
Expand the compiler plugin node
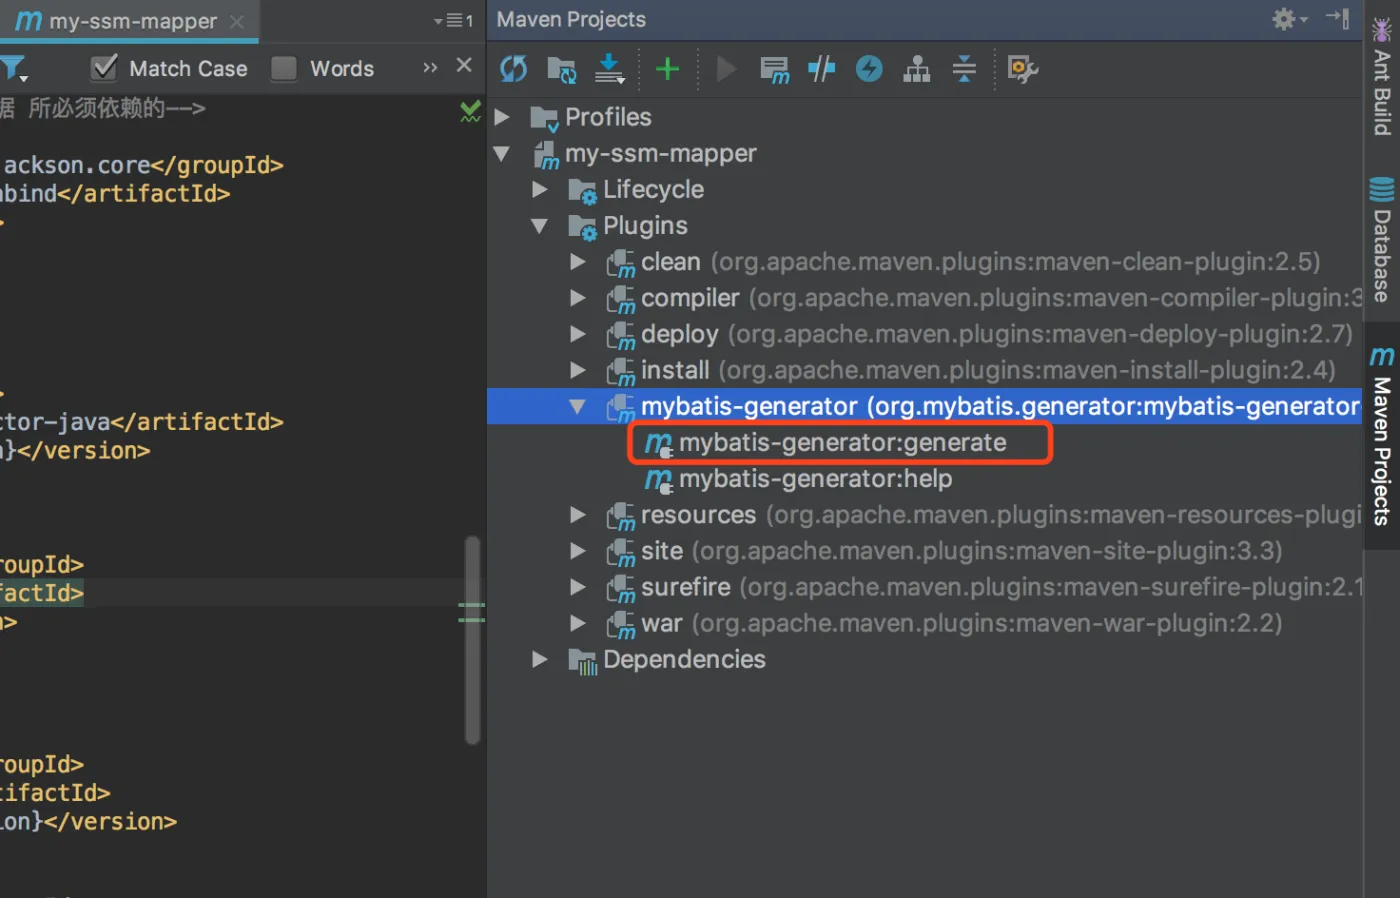point(578,298)
